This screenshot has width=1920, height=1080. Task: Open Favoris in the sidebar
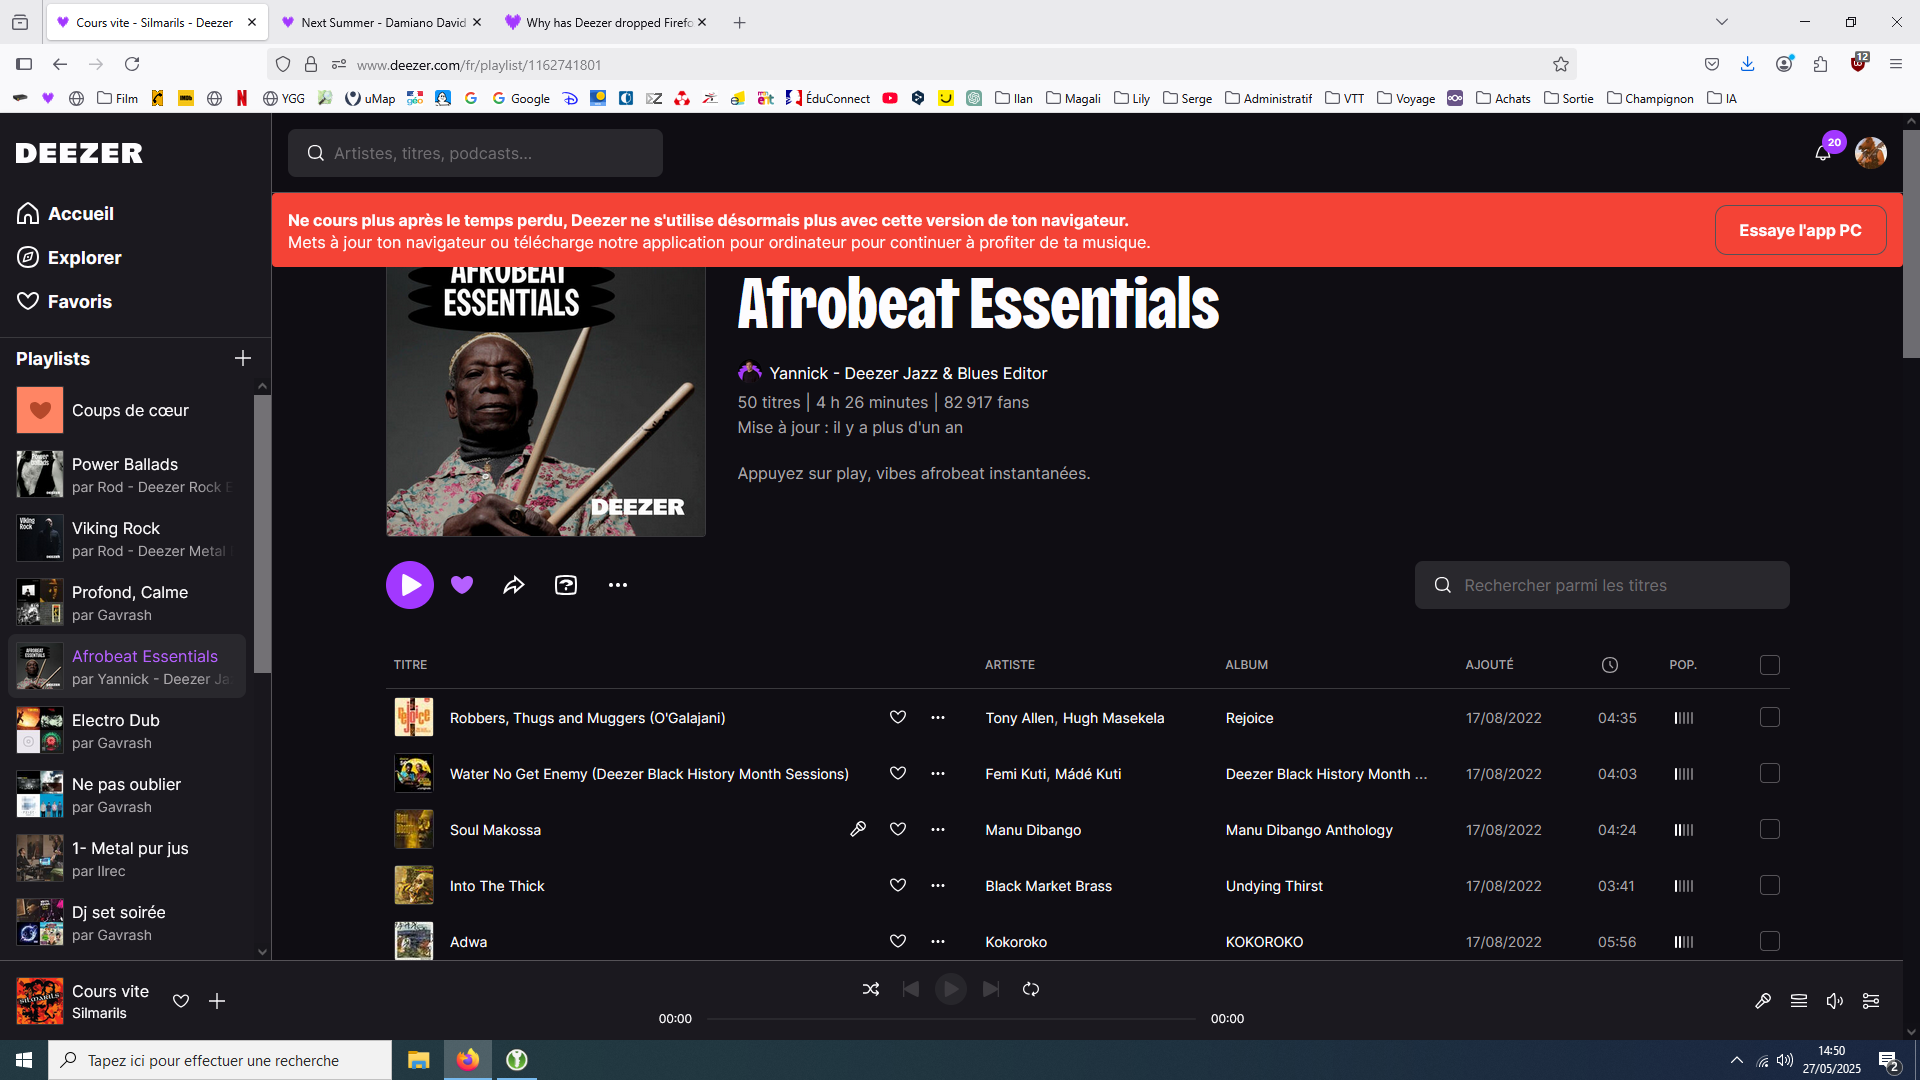pyautogui.click(x=64, y=301)
